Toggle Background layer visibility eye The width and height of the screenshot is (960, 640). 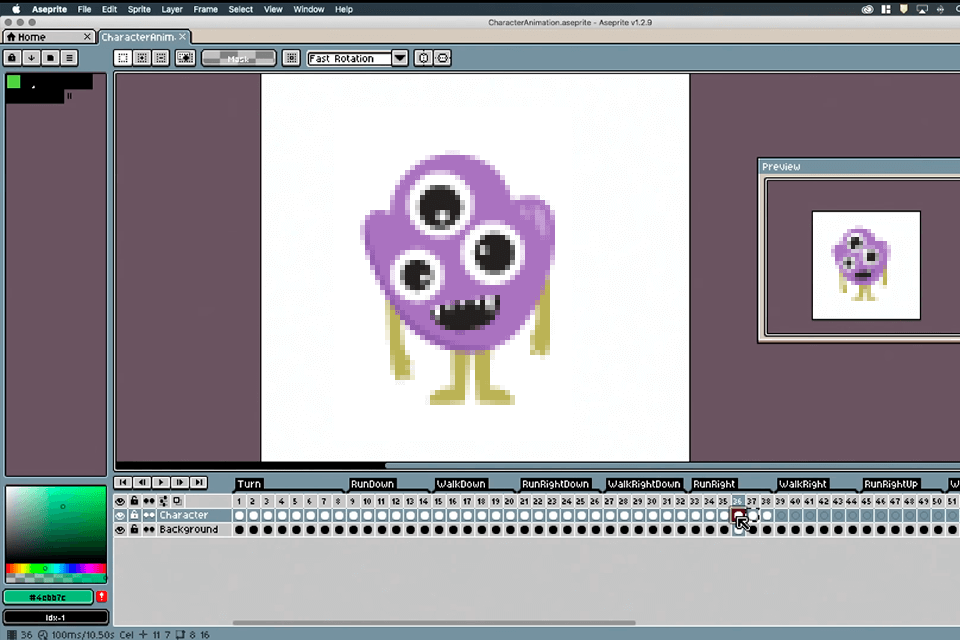pyautogui.click(x=120, y=529)
